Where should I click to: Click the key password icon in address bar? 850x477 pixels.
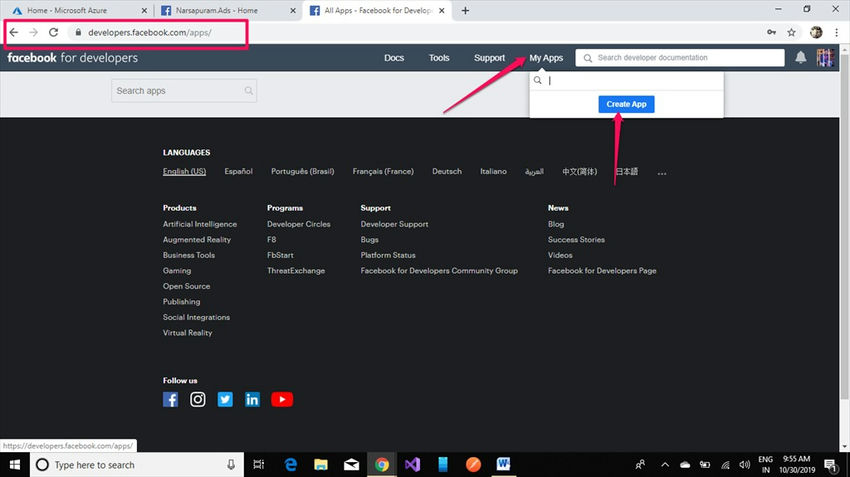771,33
